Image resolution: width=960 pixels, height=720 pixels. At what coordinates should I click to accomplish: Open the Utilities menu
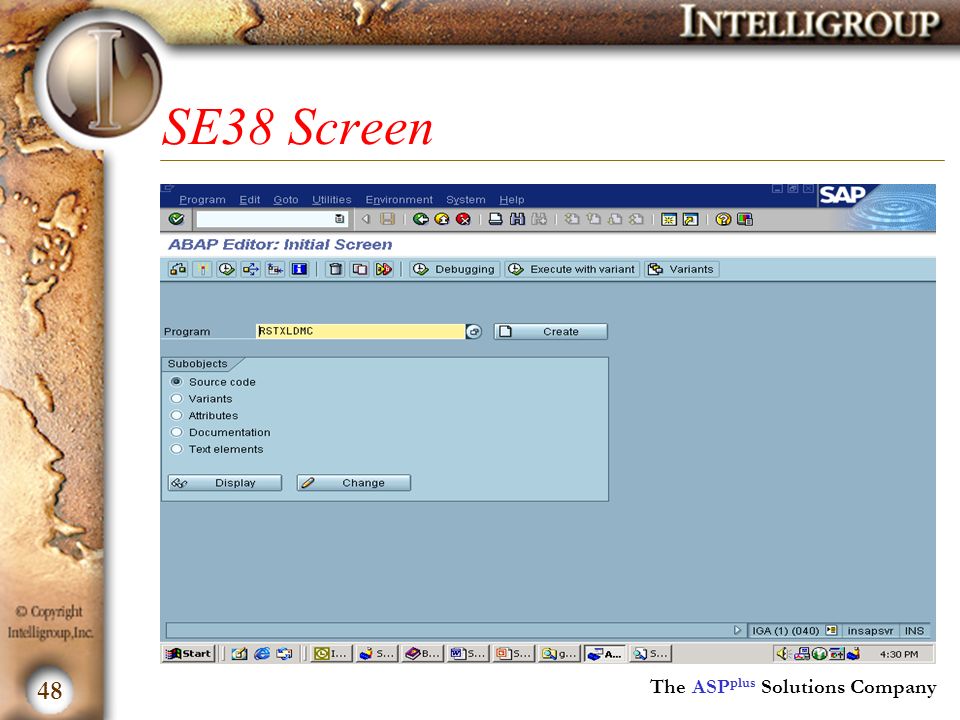click(332, 200)
